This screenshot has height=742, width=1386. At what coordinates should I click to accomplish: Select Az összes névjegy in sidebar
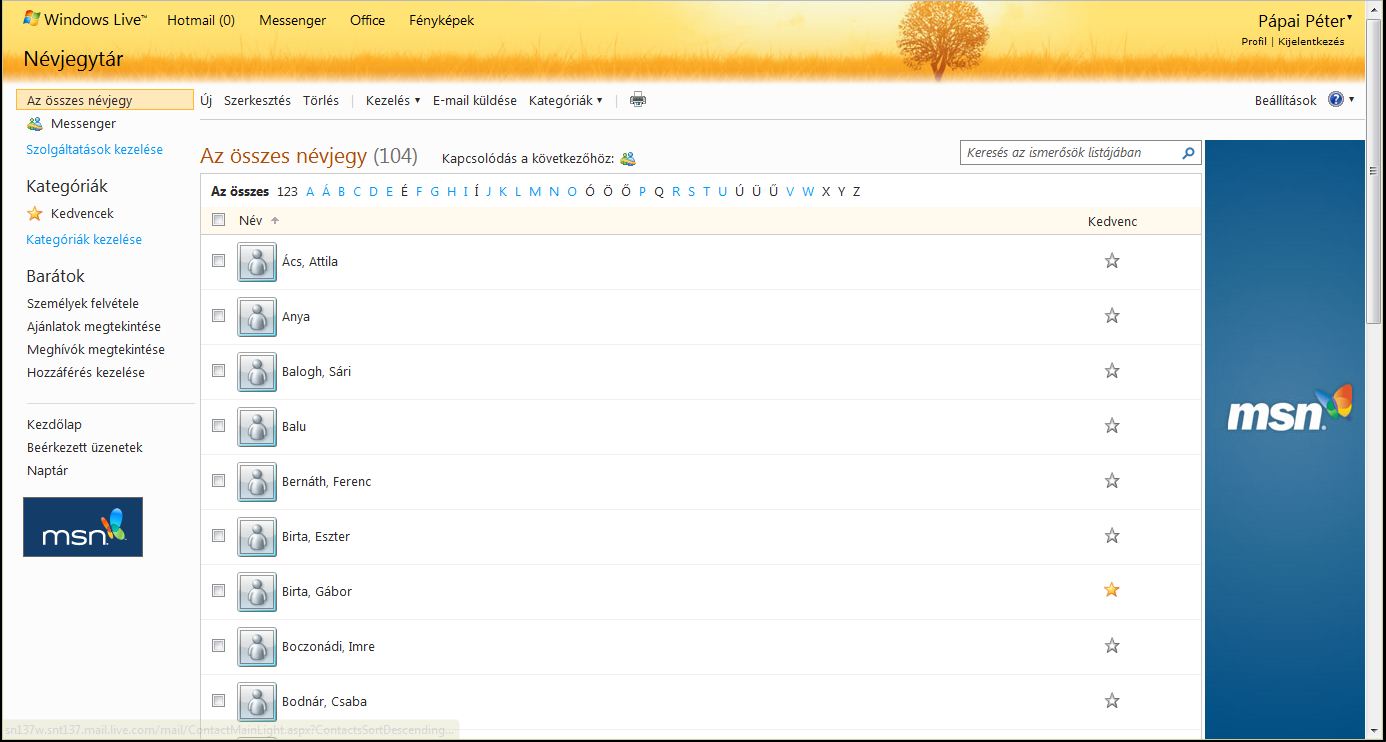(105, 100)
